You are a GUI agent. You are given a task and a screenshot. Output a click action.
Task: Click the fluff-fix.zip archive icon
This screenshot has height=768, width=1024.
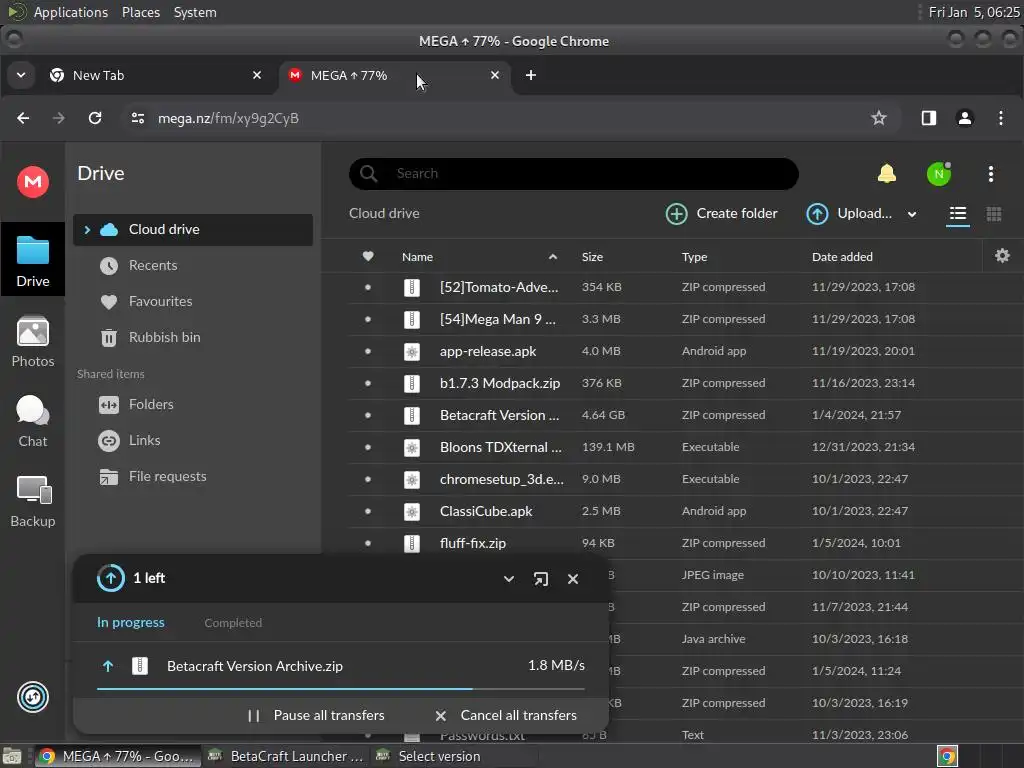411,543
